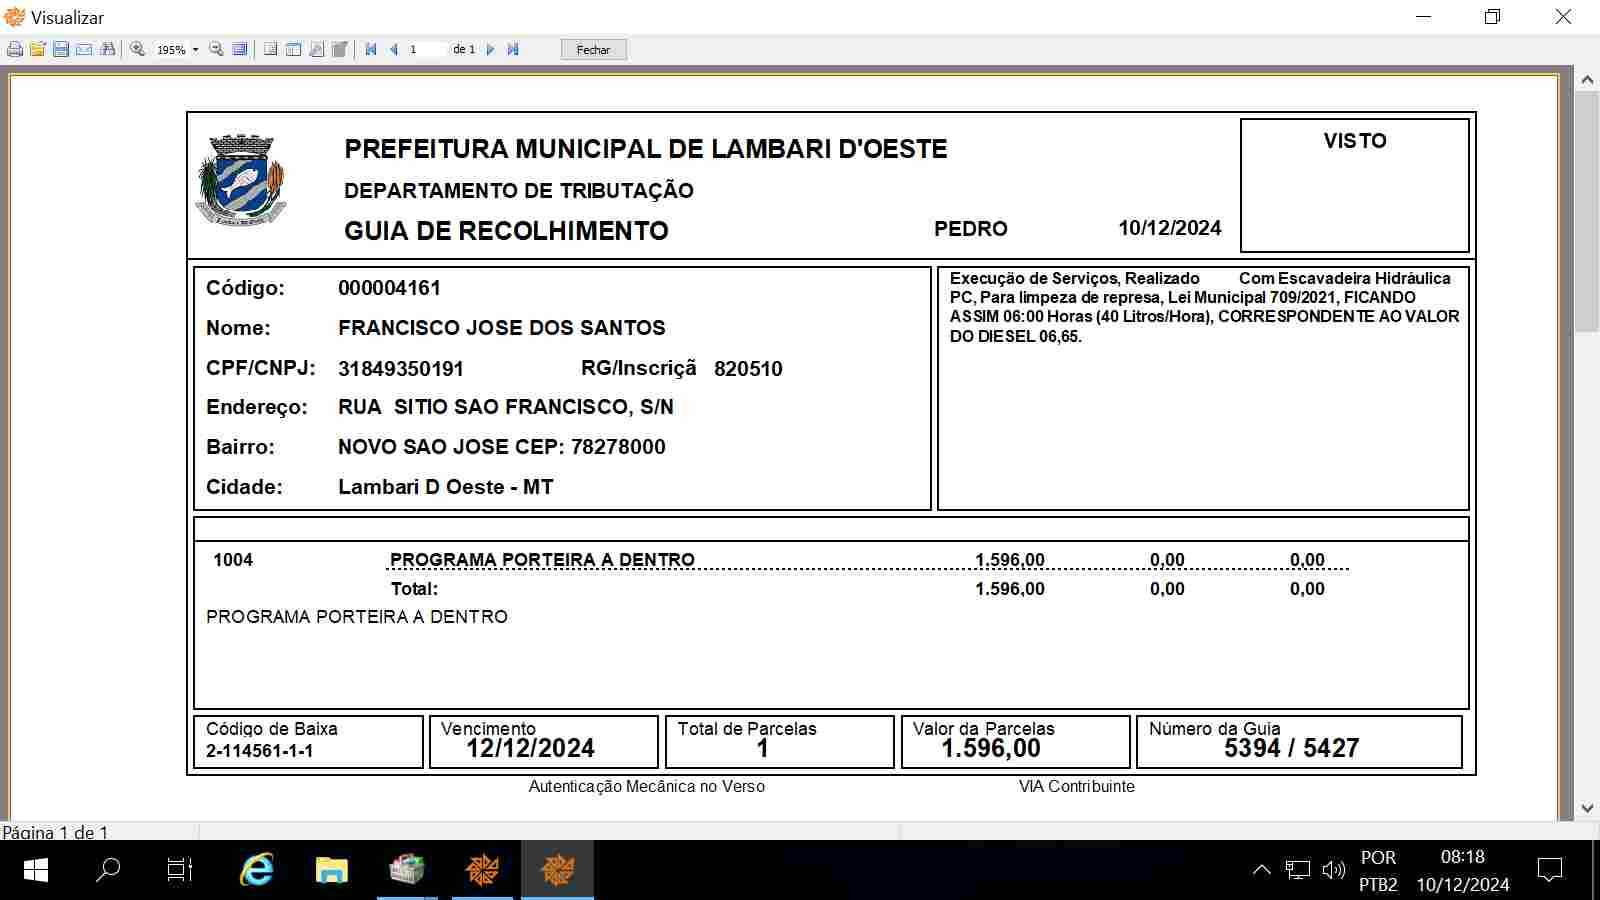Click the print icon in toolbar
Viewport: 1600px width, 900px height.
tap(14, 49)
